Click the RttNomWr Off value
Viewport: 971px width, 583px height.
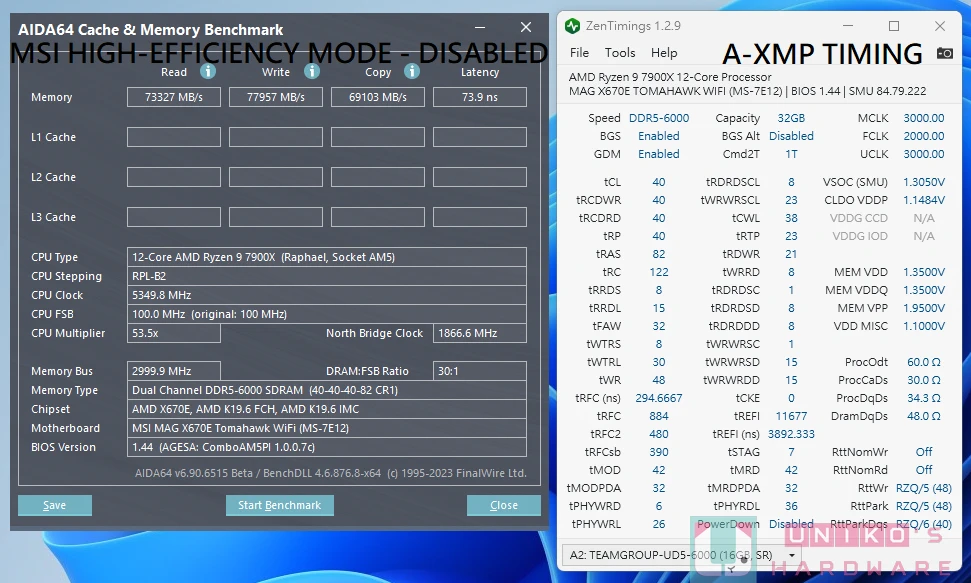(x=924, y=452)
